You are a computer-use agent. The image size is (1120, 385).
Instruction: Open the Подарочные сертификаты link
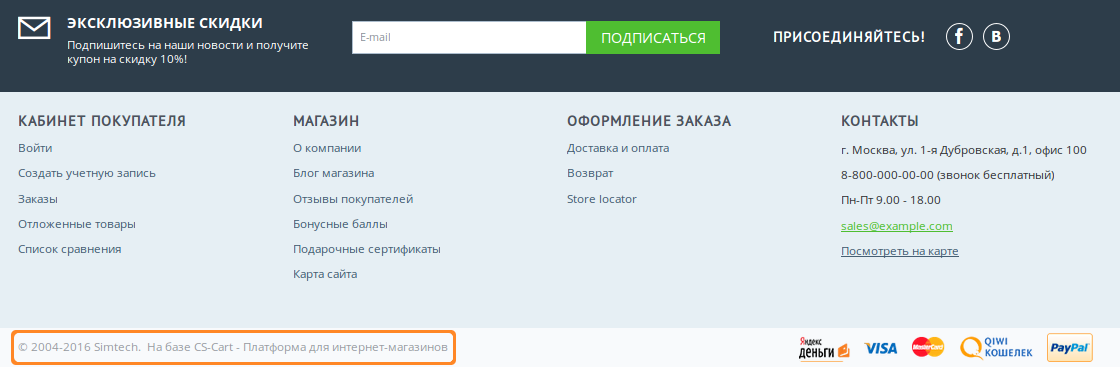click(x=366, y=249)
